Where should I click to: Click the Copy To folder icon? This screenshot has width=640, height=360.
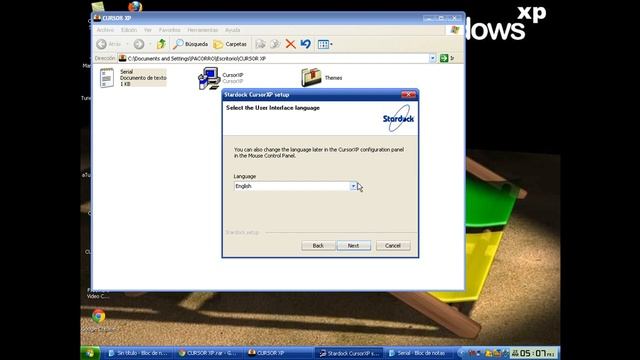276,44
